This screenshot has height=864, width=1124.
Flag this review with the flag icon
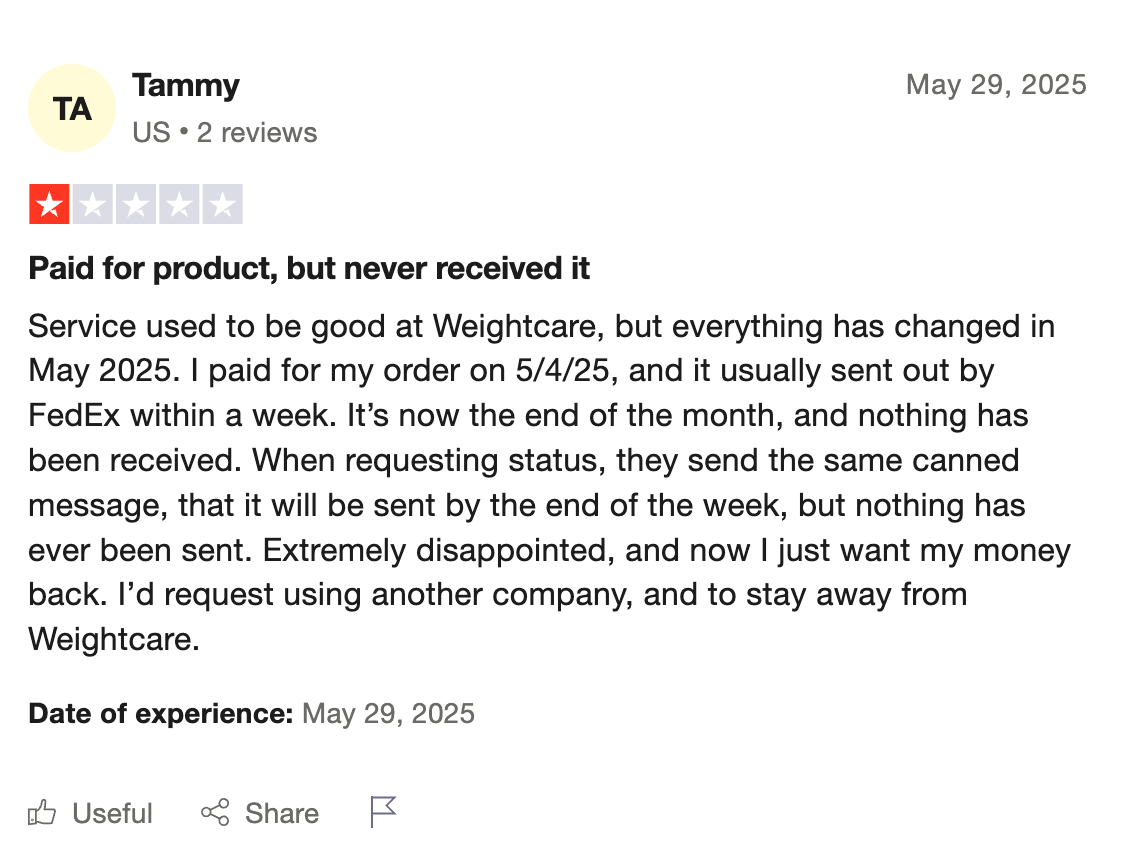tap(383, 812)
